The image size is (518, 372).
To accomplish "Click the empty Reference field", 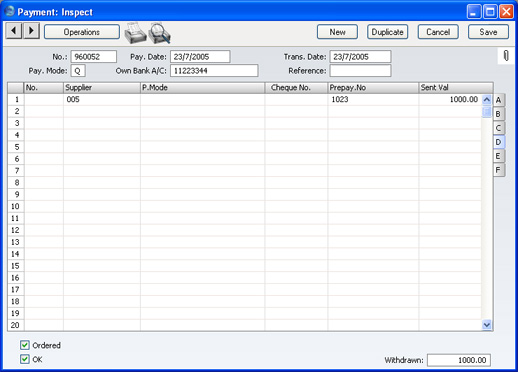I will point(360,71).
